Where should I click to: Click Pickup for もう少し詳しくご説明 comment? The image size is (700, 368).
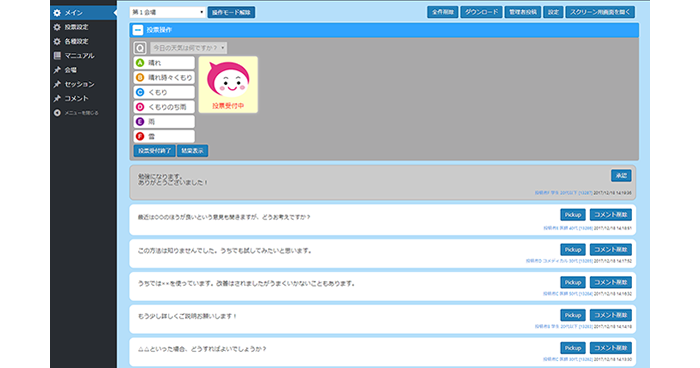click(x=573, y=315)
